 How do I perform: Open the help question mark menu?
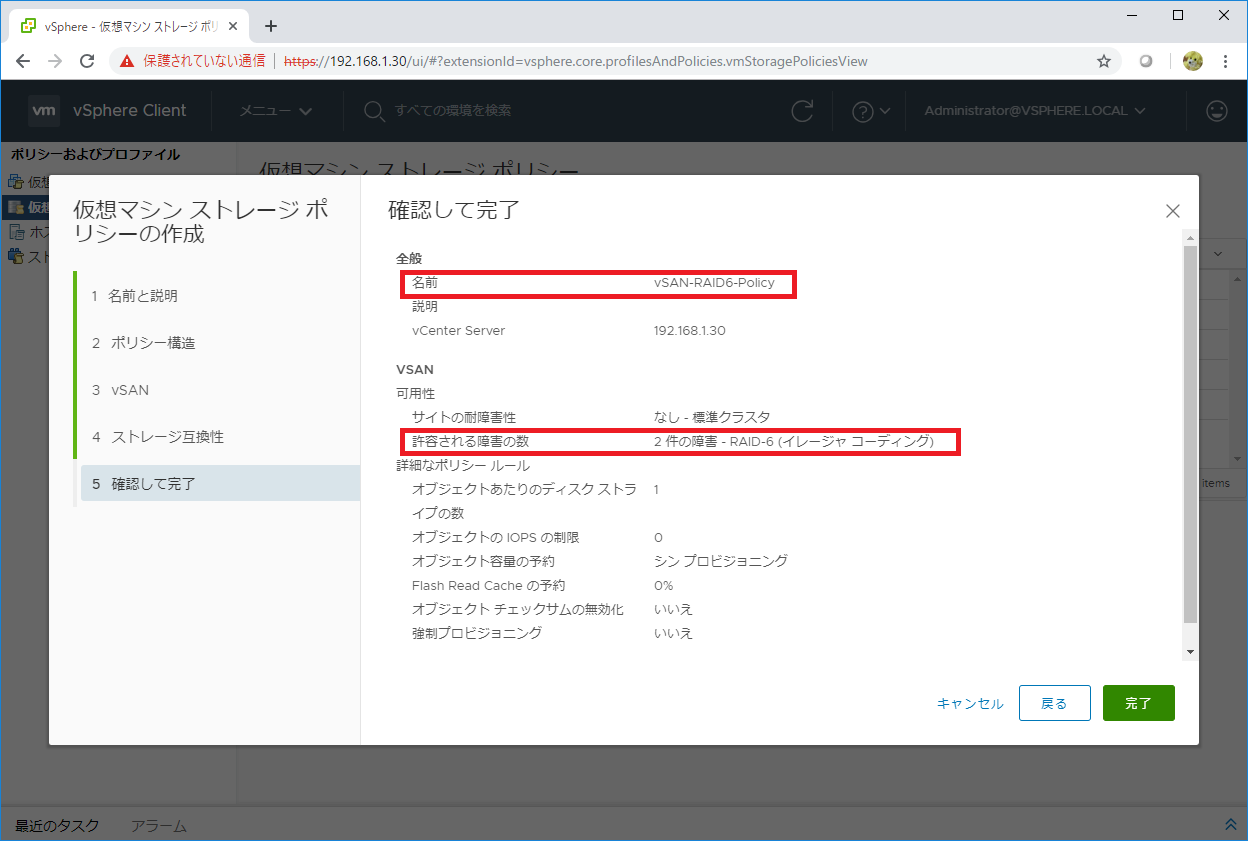(x=870, y=111)
